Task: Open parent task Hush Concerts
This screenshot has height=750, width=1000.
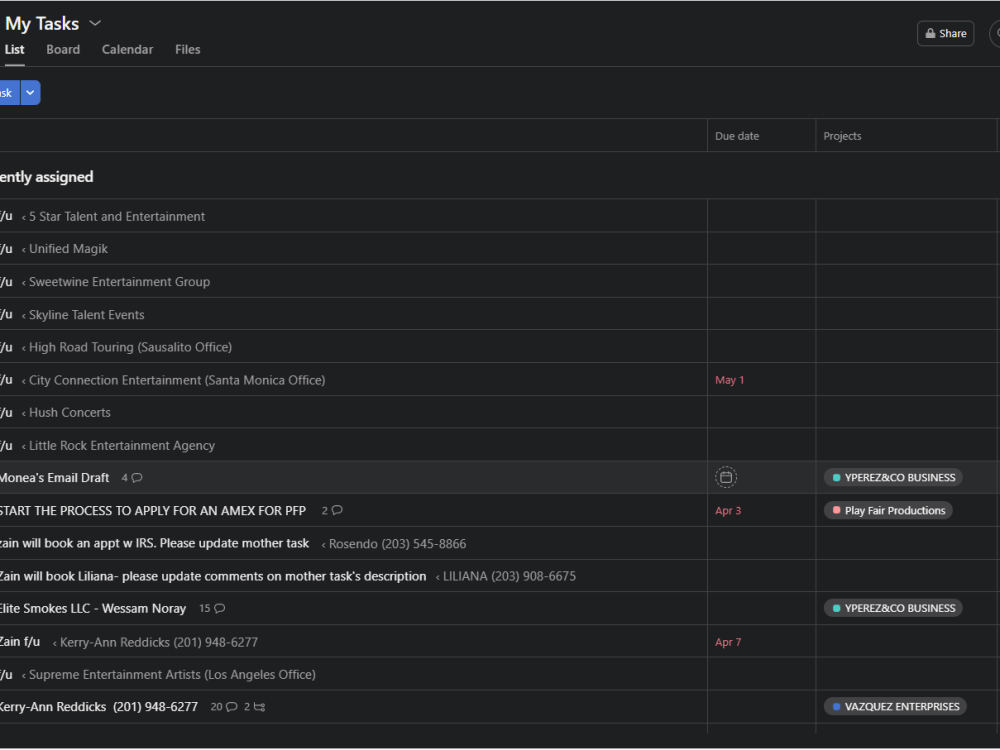Action: (x=70, y=413)
